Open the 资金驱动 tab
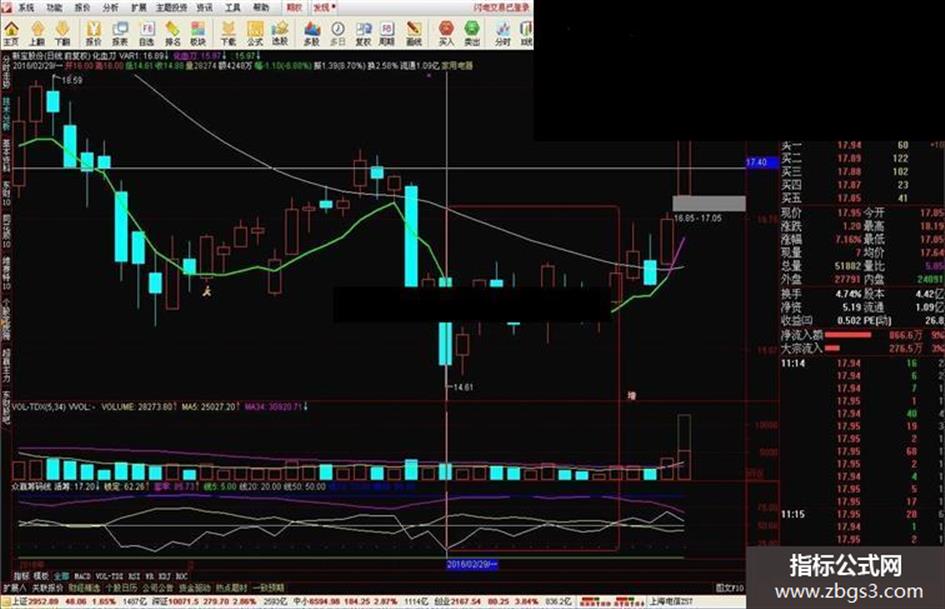Viewport: 945px width, 609px height. 195,587
